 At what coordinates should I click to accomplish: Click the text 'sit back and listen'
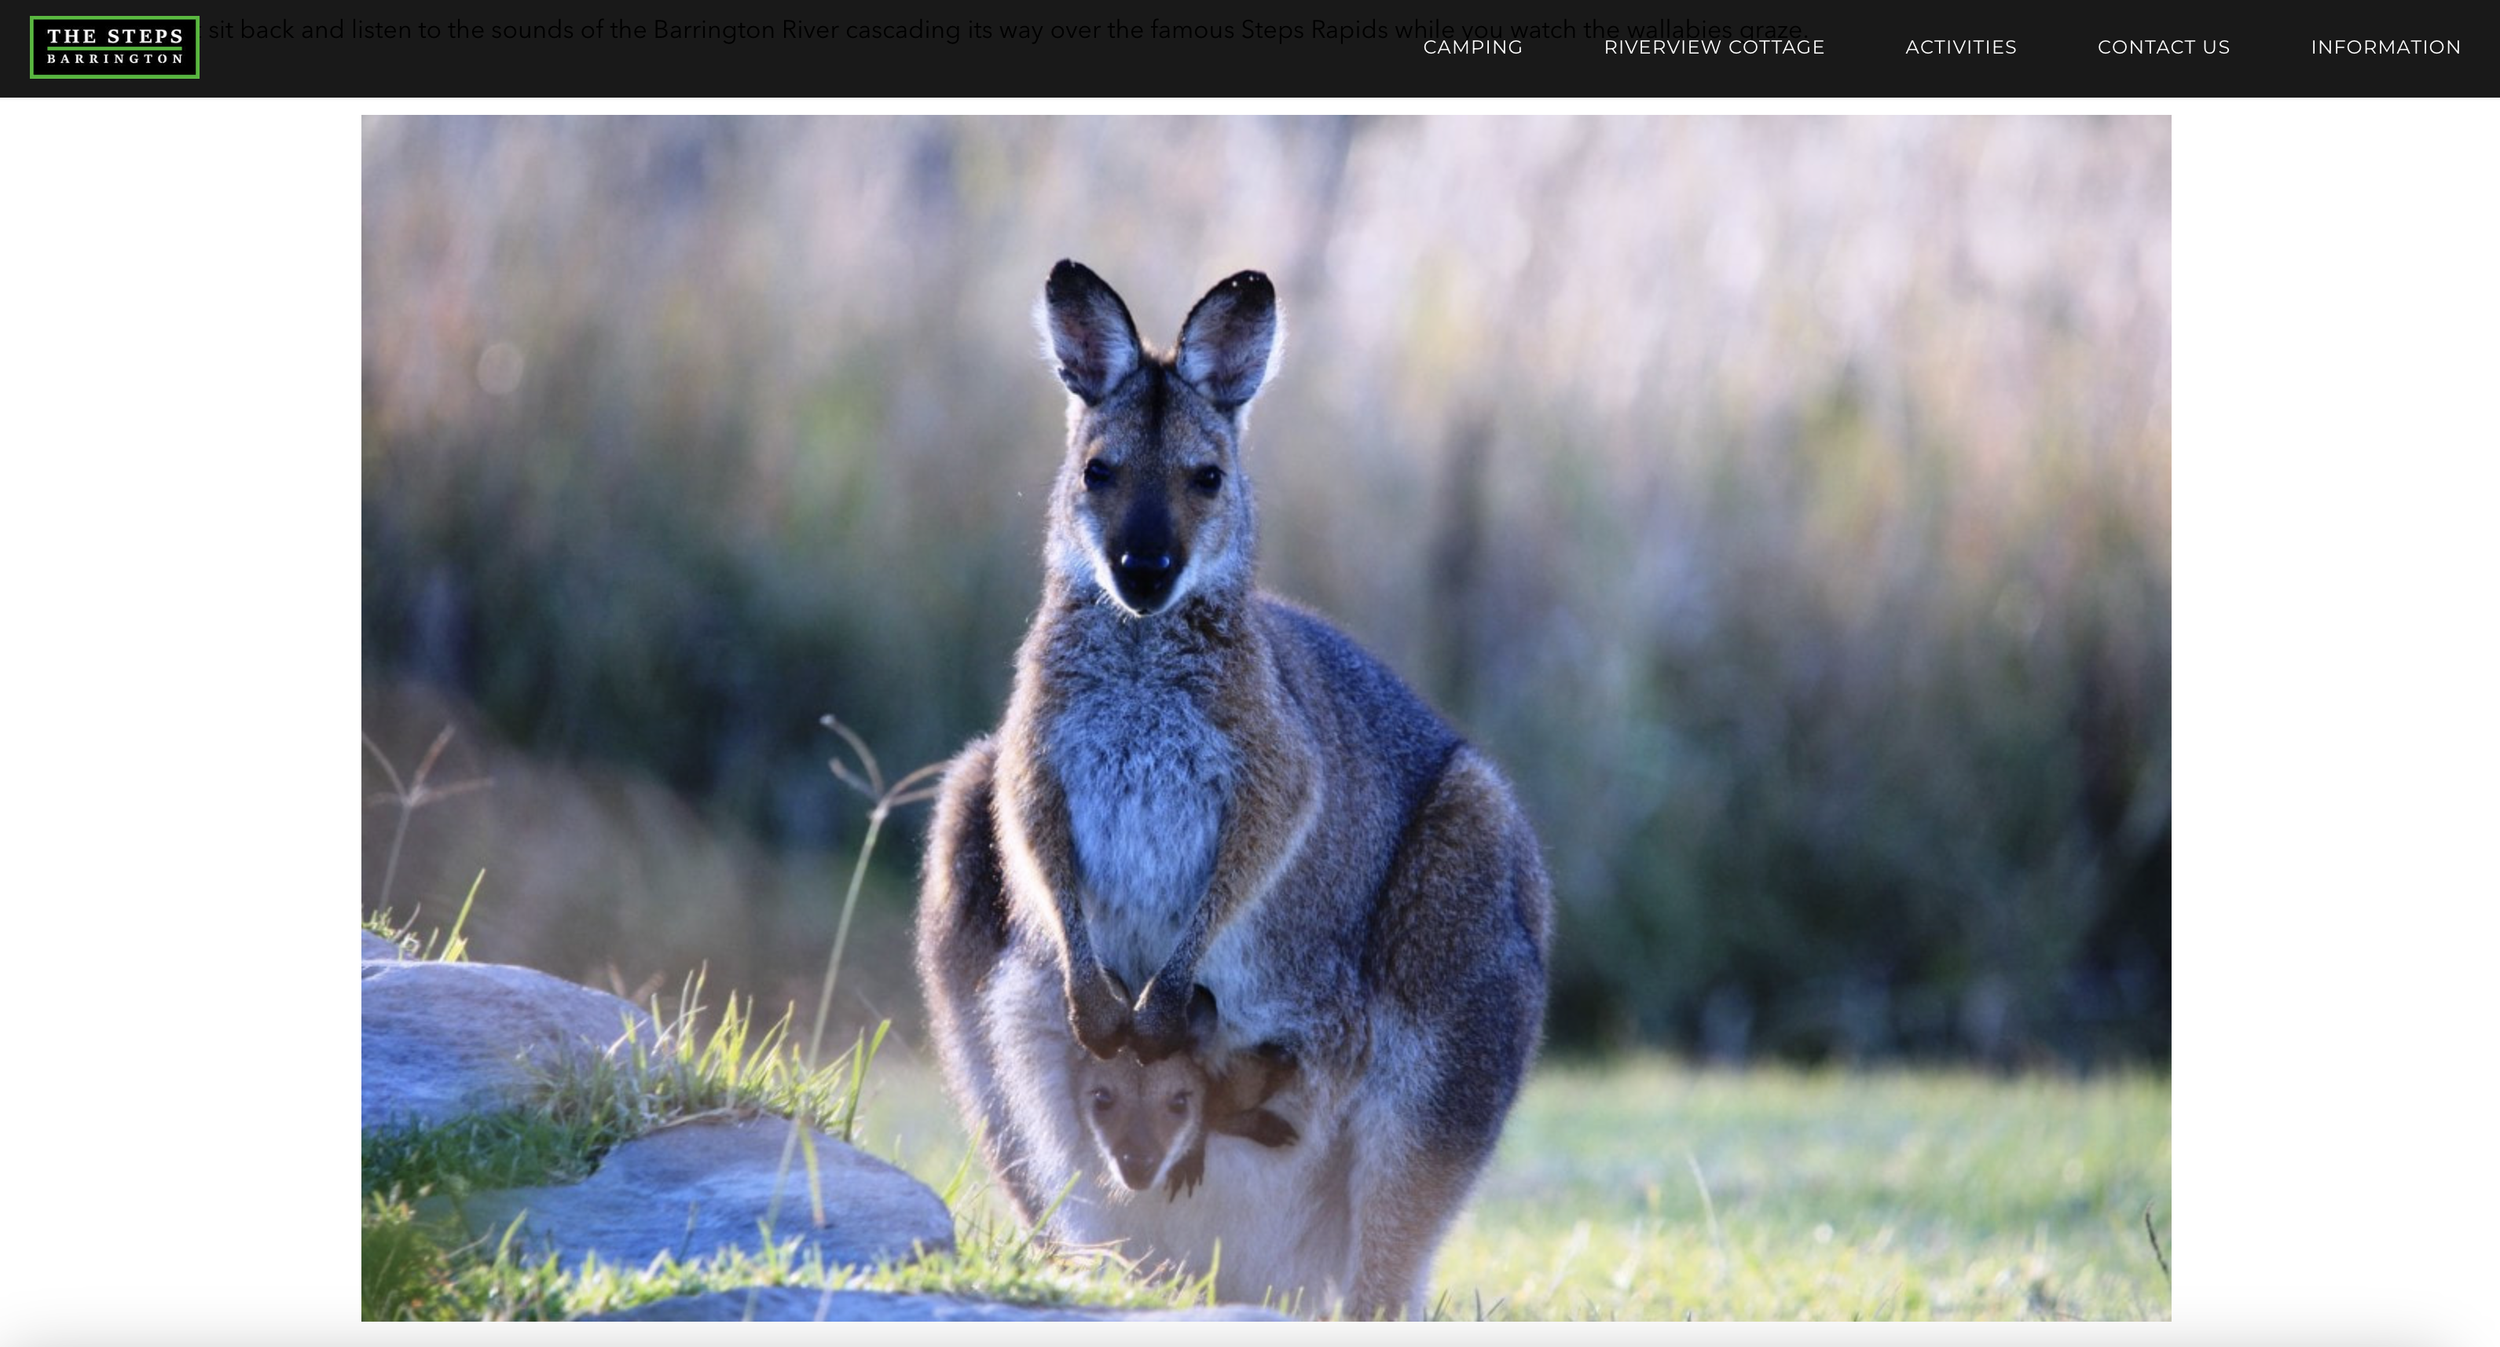(310, 30)
